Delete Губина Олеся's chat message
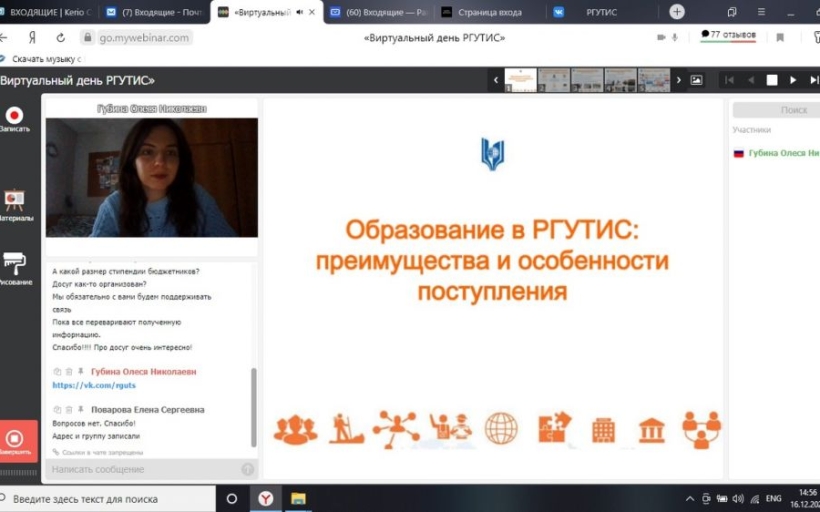 (69, 371)
